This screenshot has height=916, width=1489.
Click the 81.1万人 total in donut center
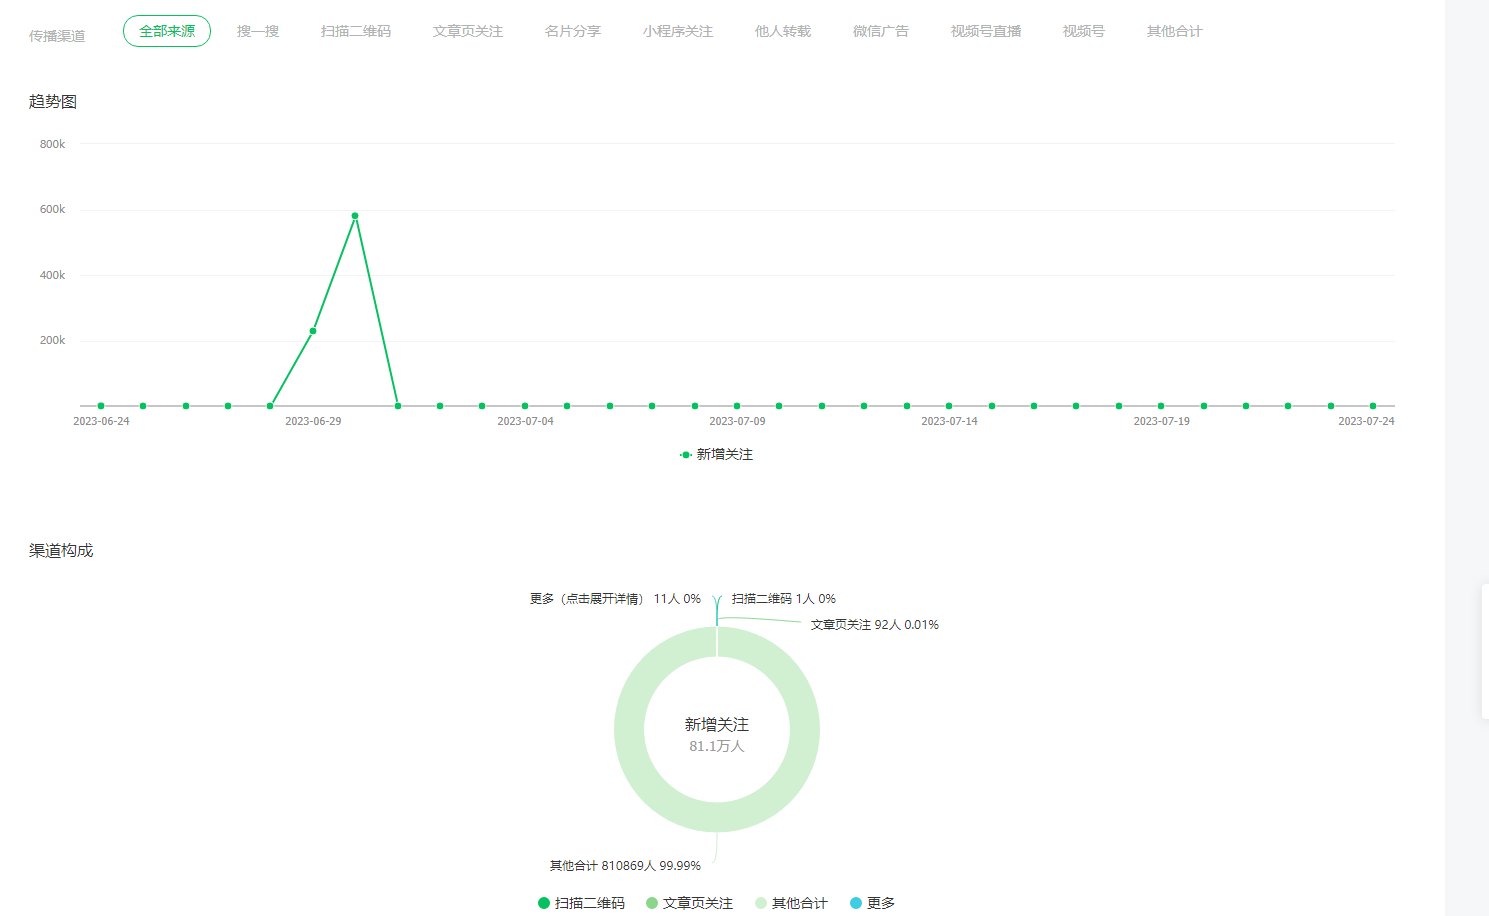pos(717,747)
